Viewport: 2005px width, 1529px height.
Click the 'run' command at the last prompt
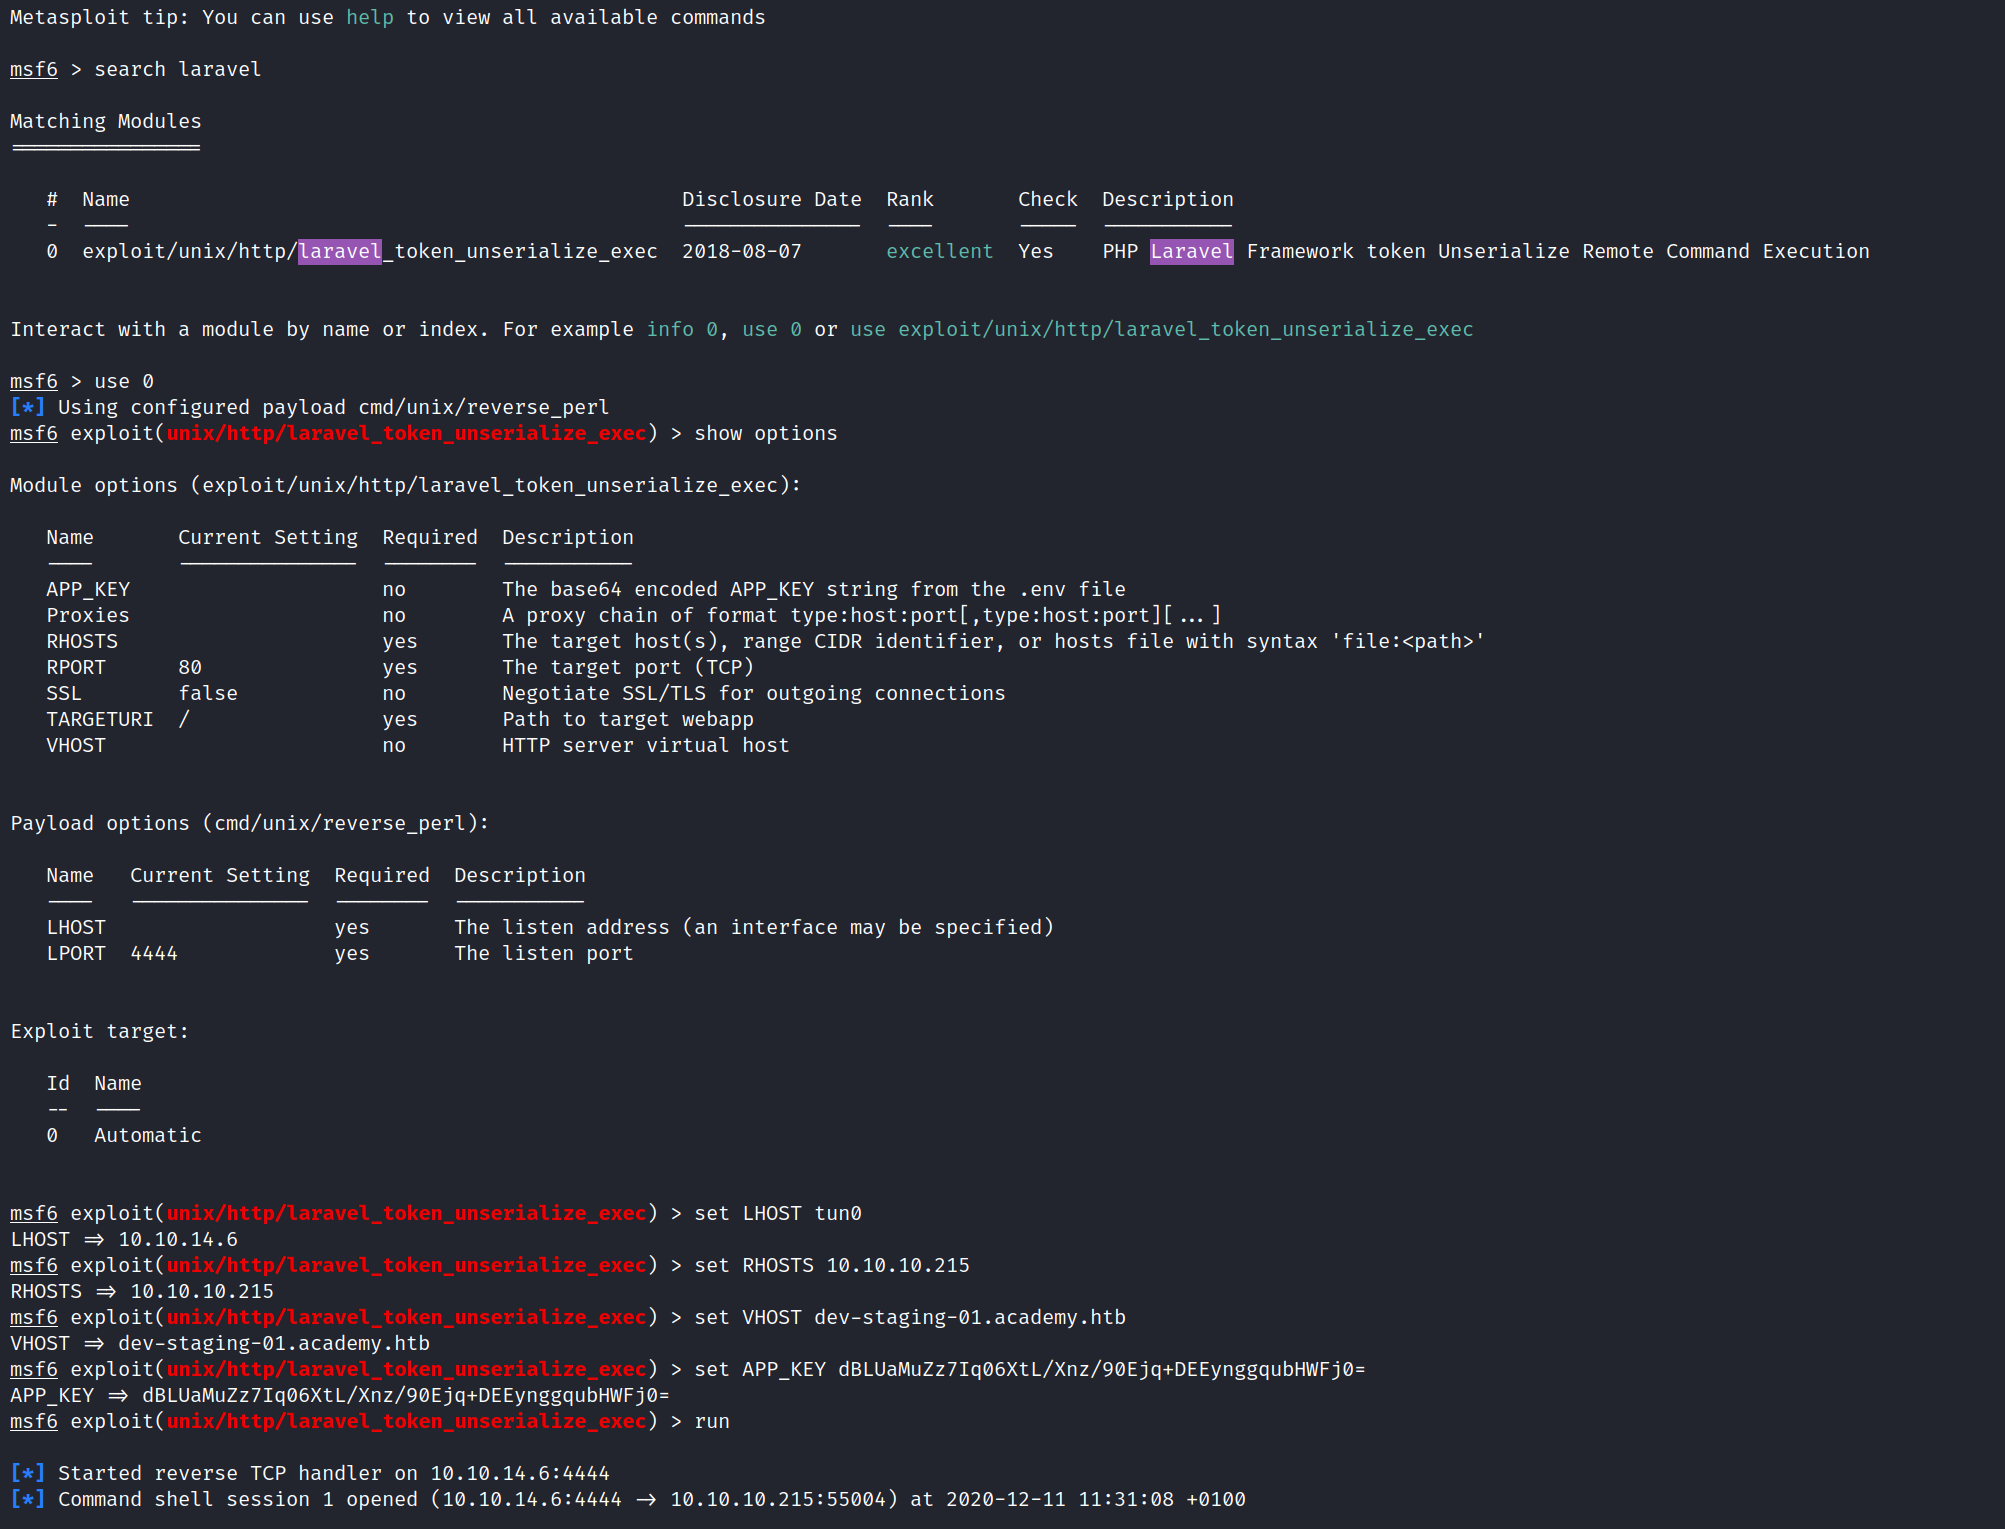(x=712, y=1421)
